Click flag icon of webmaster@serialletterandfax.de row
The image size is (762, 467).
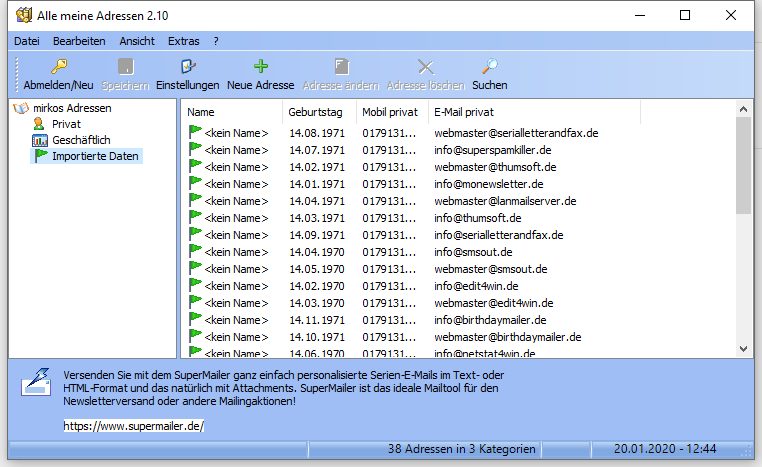point(195,132)
